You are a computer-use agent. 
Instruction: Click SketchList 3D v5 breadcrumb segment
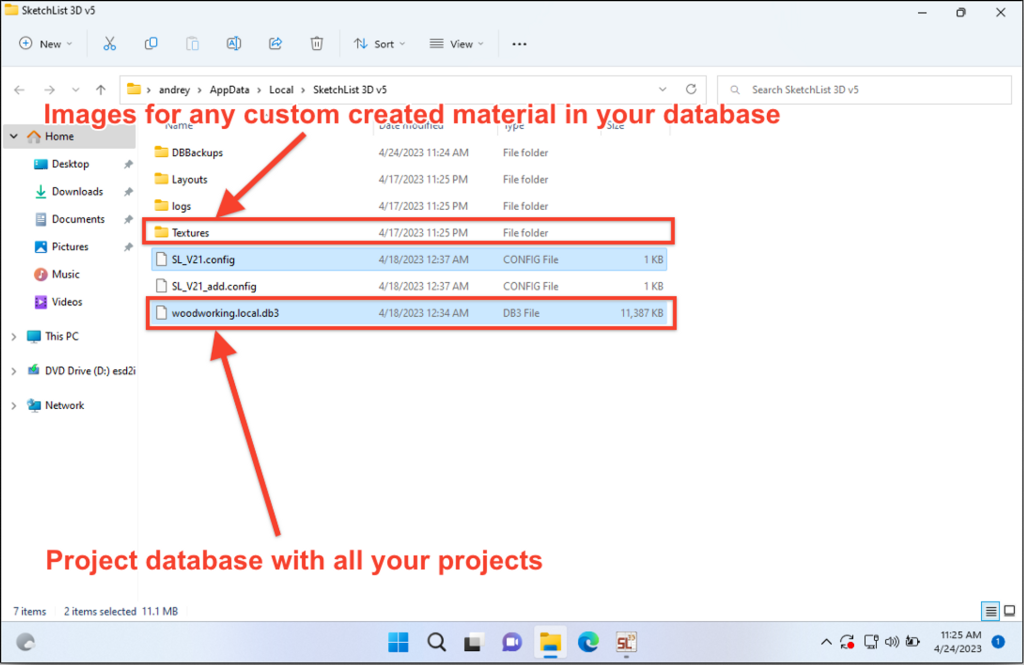pyautogui.click(x=349, y=89)
